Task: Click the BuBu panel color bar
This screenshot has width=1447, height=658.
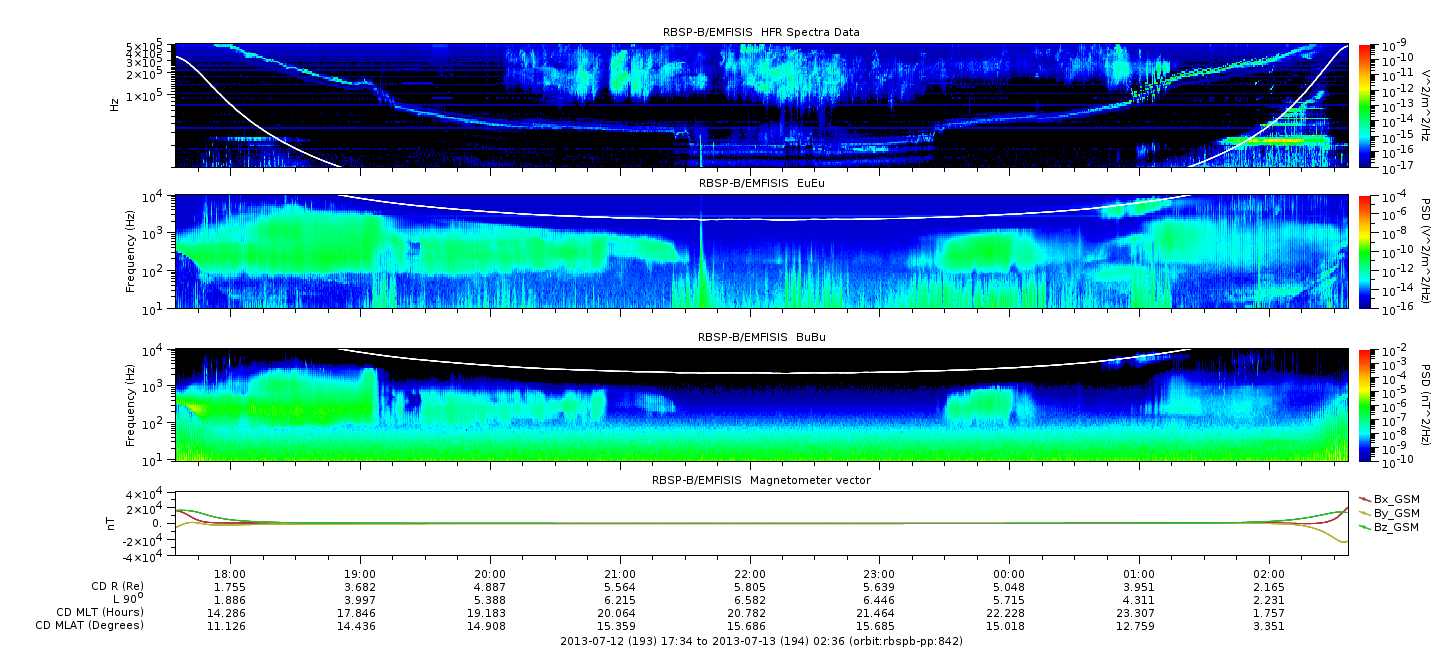Action: (x=1364, y=405)
